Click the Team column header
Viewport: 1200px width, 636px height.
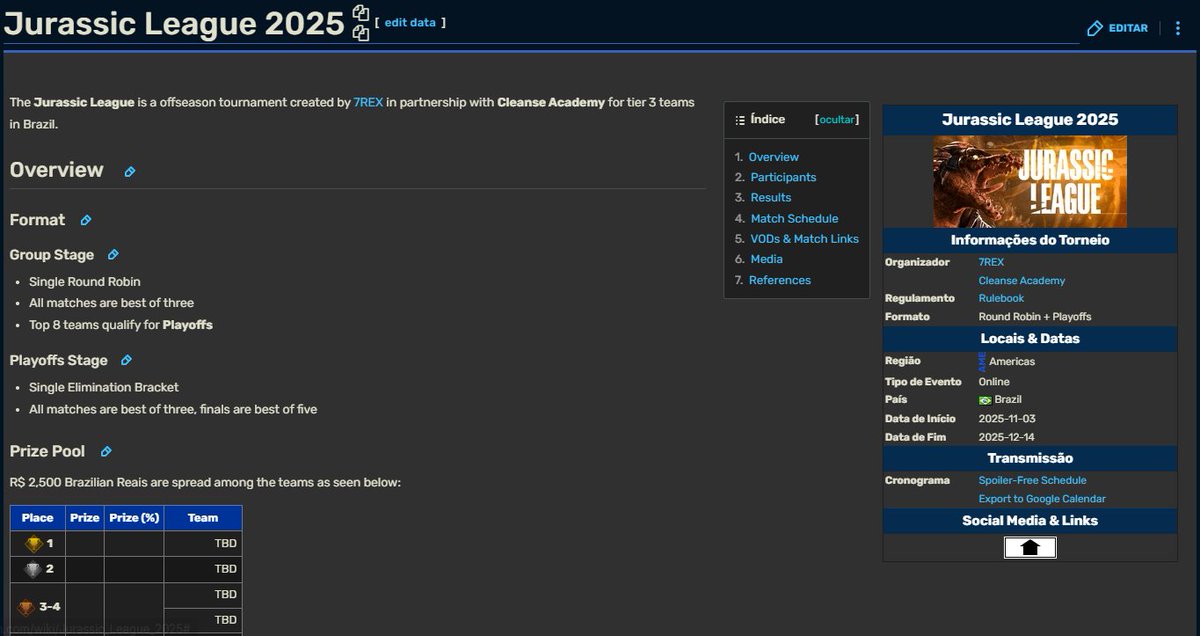(203, 518)
